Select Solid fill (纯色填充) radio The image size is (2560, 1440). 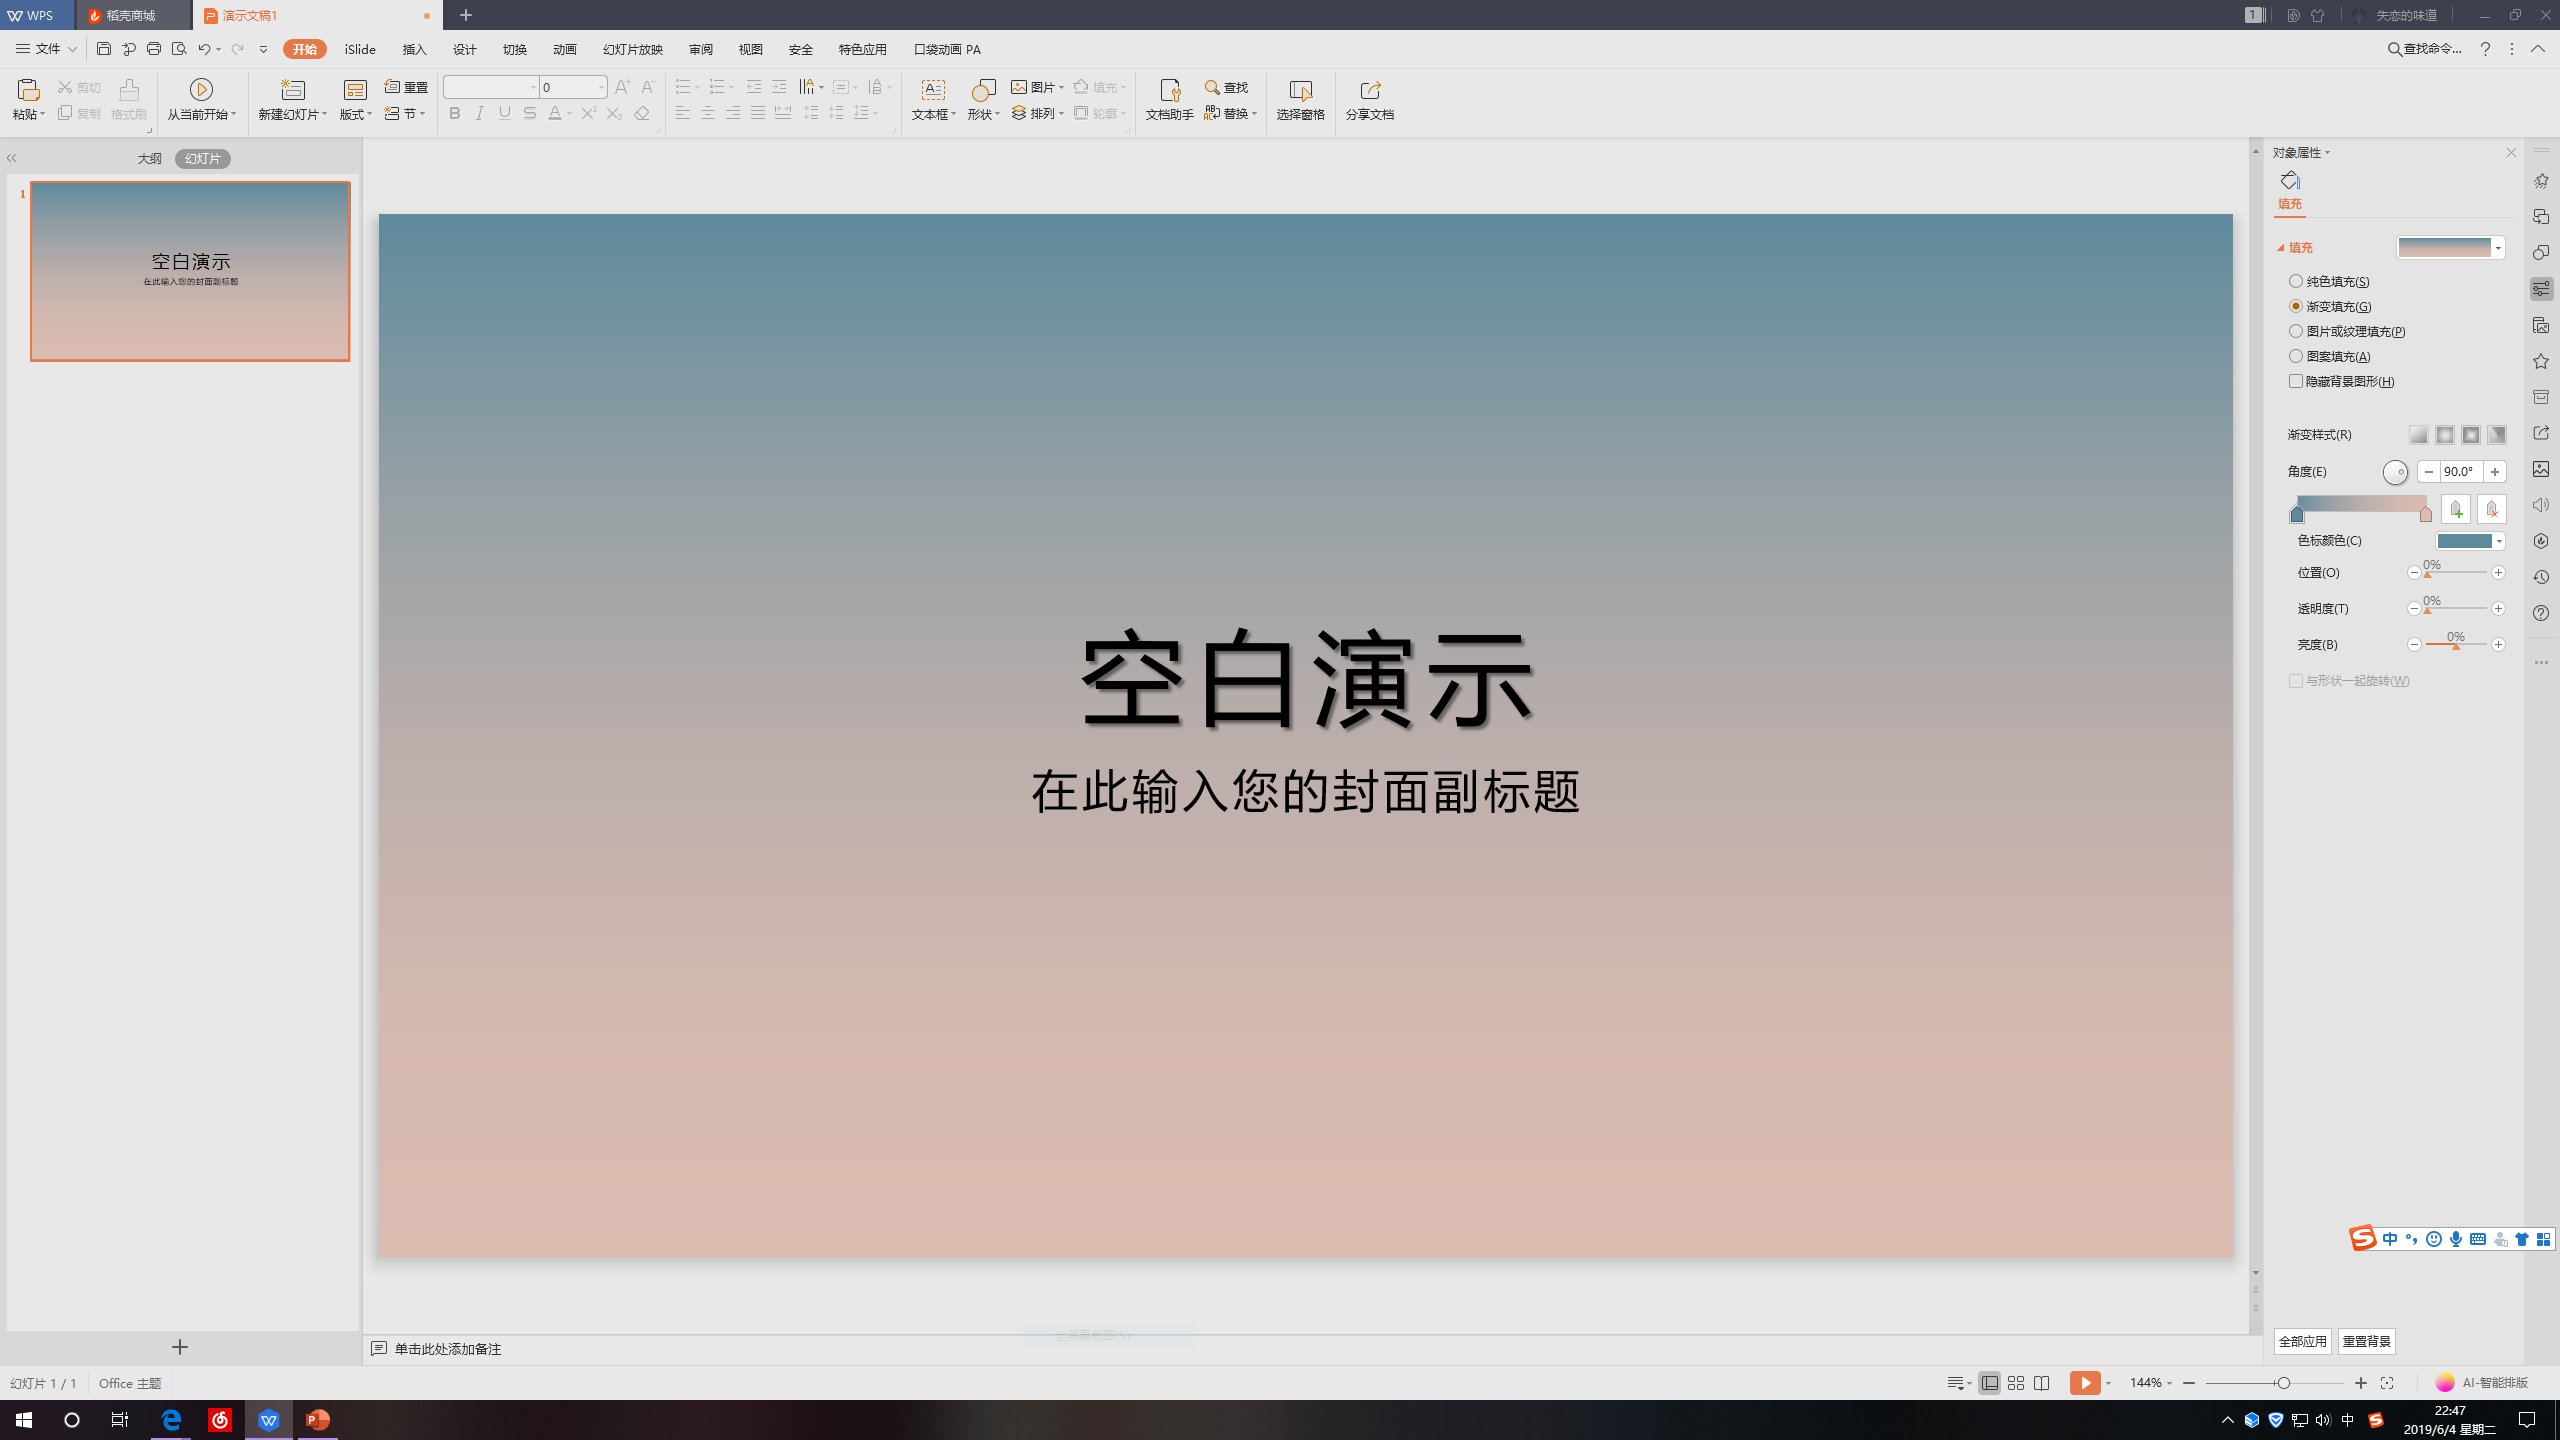click(x=2296, y=281)
